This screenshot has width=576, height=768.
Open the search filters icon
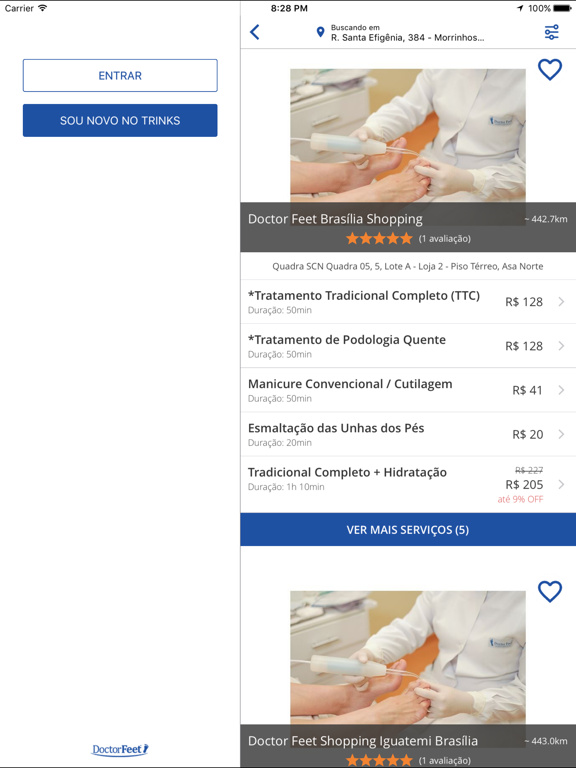click(552, 32)
